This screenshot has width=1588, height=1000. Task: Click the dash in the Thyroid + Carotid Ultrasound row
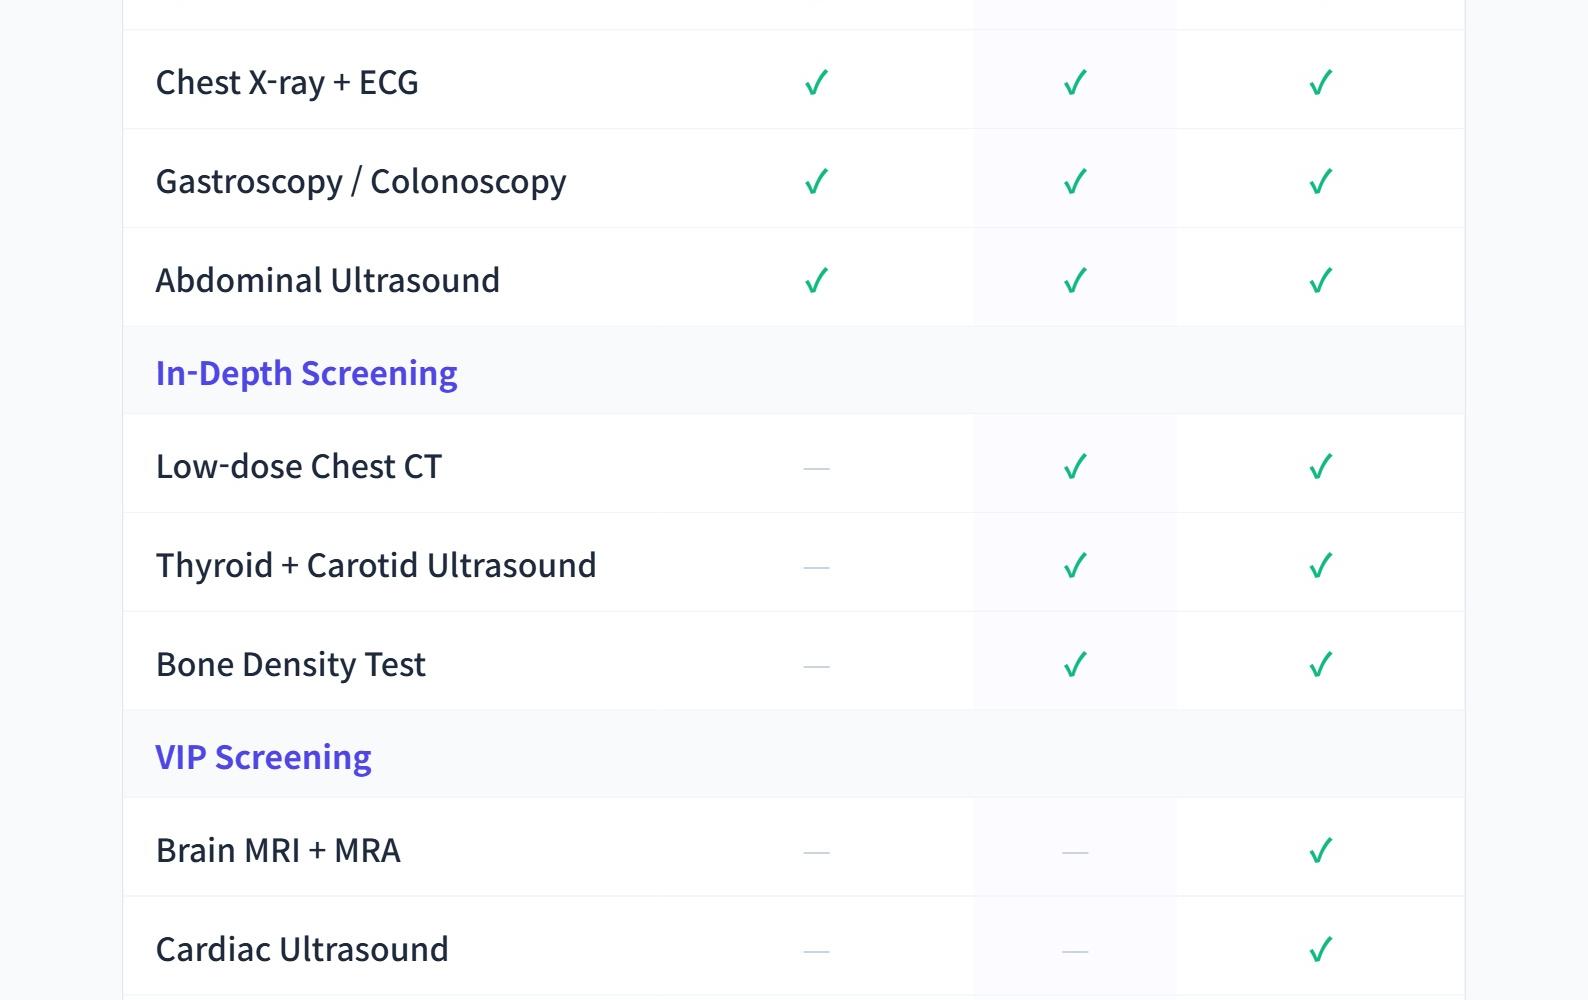click(816, 566)
